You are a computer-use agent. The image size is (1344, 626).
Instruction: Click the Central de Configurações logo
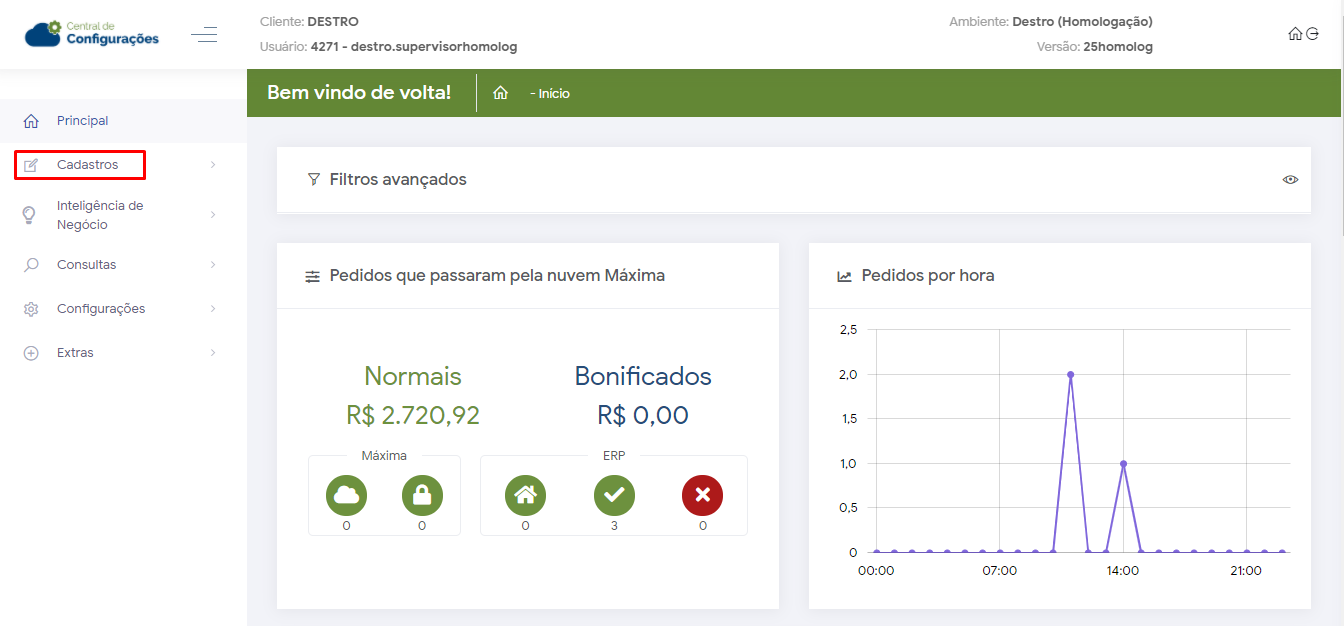pyautogui.click(x=92, y=34)
